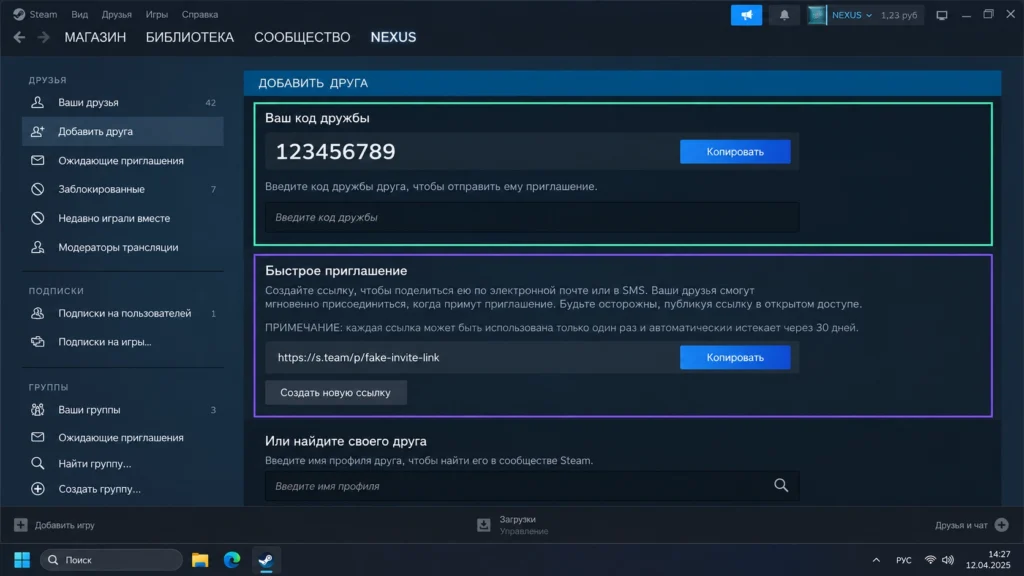The width and height of the screenshot is (1024, 576).
Task: Click Добавить игру label
Action: pos(65,525)
